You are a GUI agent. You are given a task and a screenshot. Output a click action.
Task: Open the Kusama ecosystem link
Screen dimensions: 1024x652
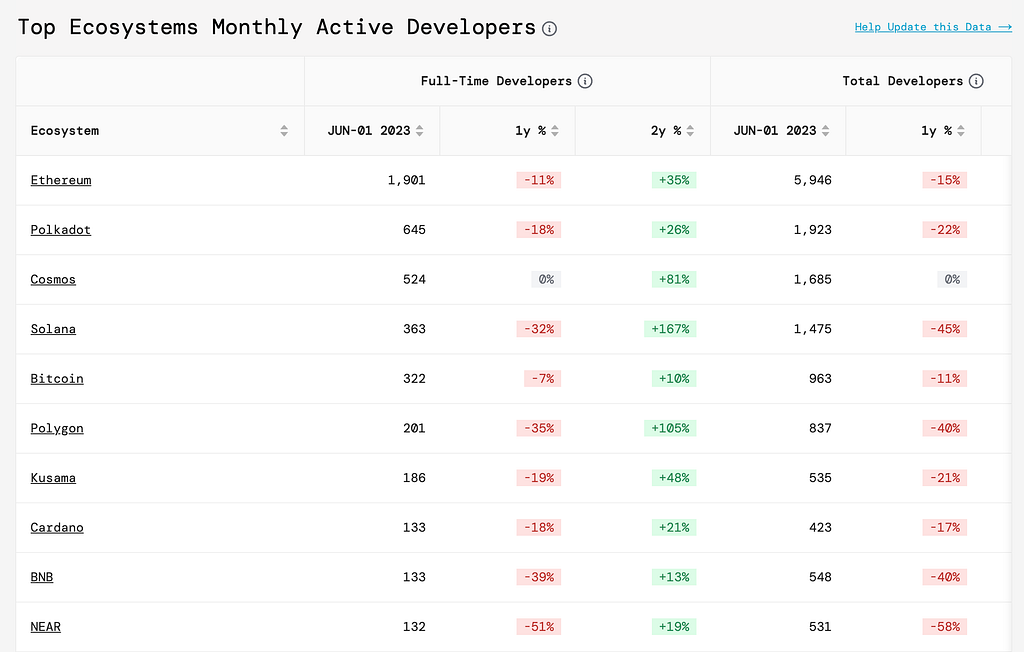click(x=53, y=478)
